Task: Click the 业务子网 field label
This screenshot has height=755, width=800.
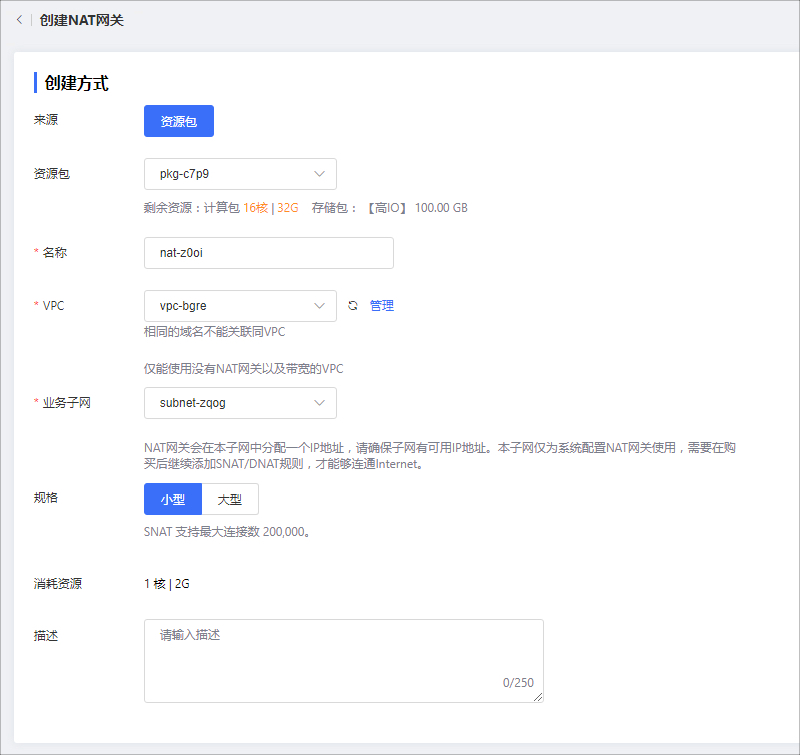Action: coord(66,403)
